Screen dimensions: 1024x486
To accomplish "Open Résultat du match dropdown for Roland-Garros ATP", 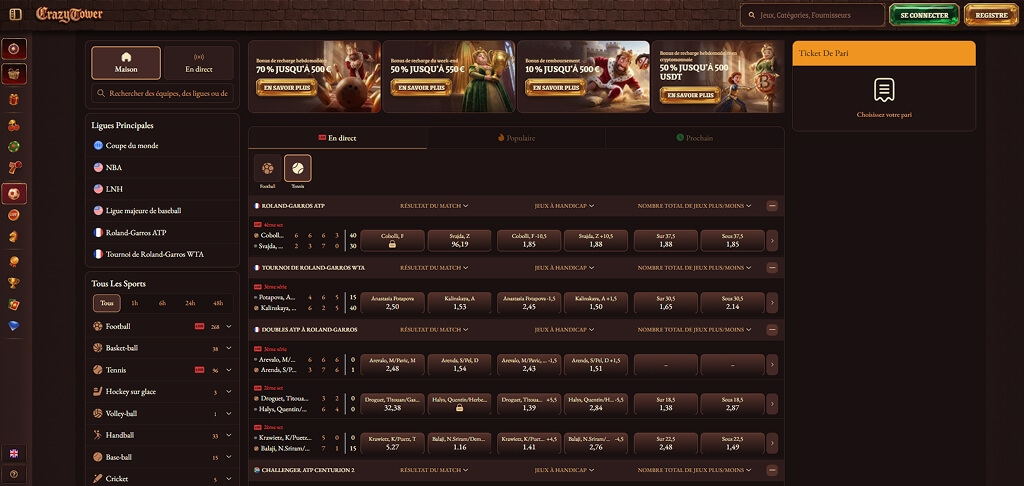I will [x=434, y=206].
